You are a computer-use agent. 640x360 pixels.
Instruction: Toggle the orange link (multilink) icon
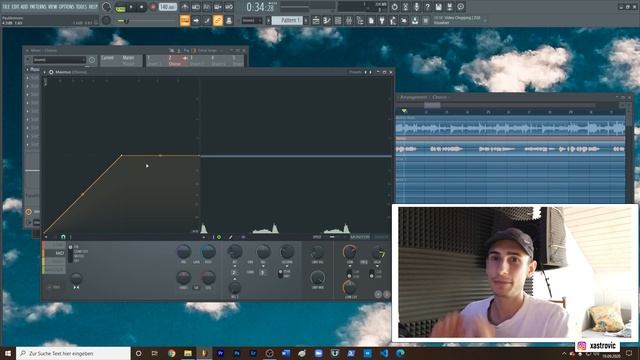pos(218,20)
